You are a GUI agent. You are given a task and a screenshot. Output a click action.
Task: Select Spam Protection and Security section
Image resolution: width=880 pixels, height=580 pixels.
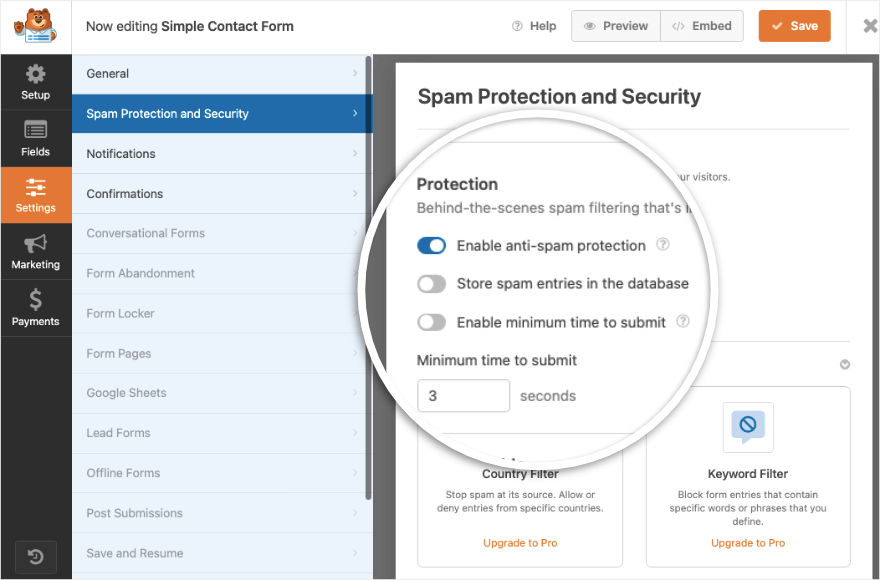(222, 113)
